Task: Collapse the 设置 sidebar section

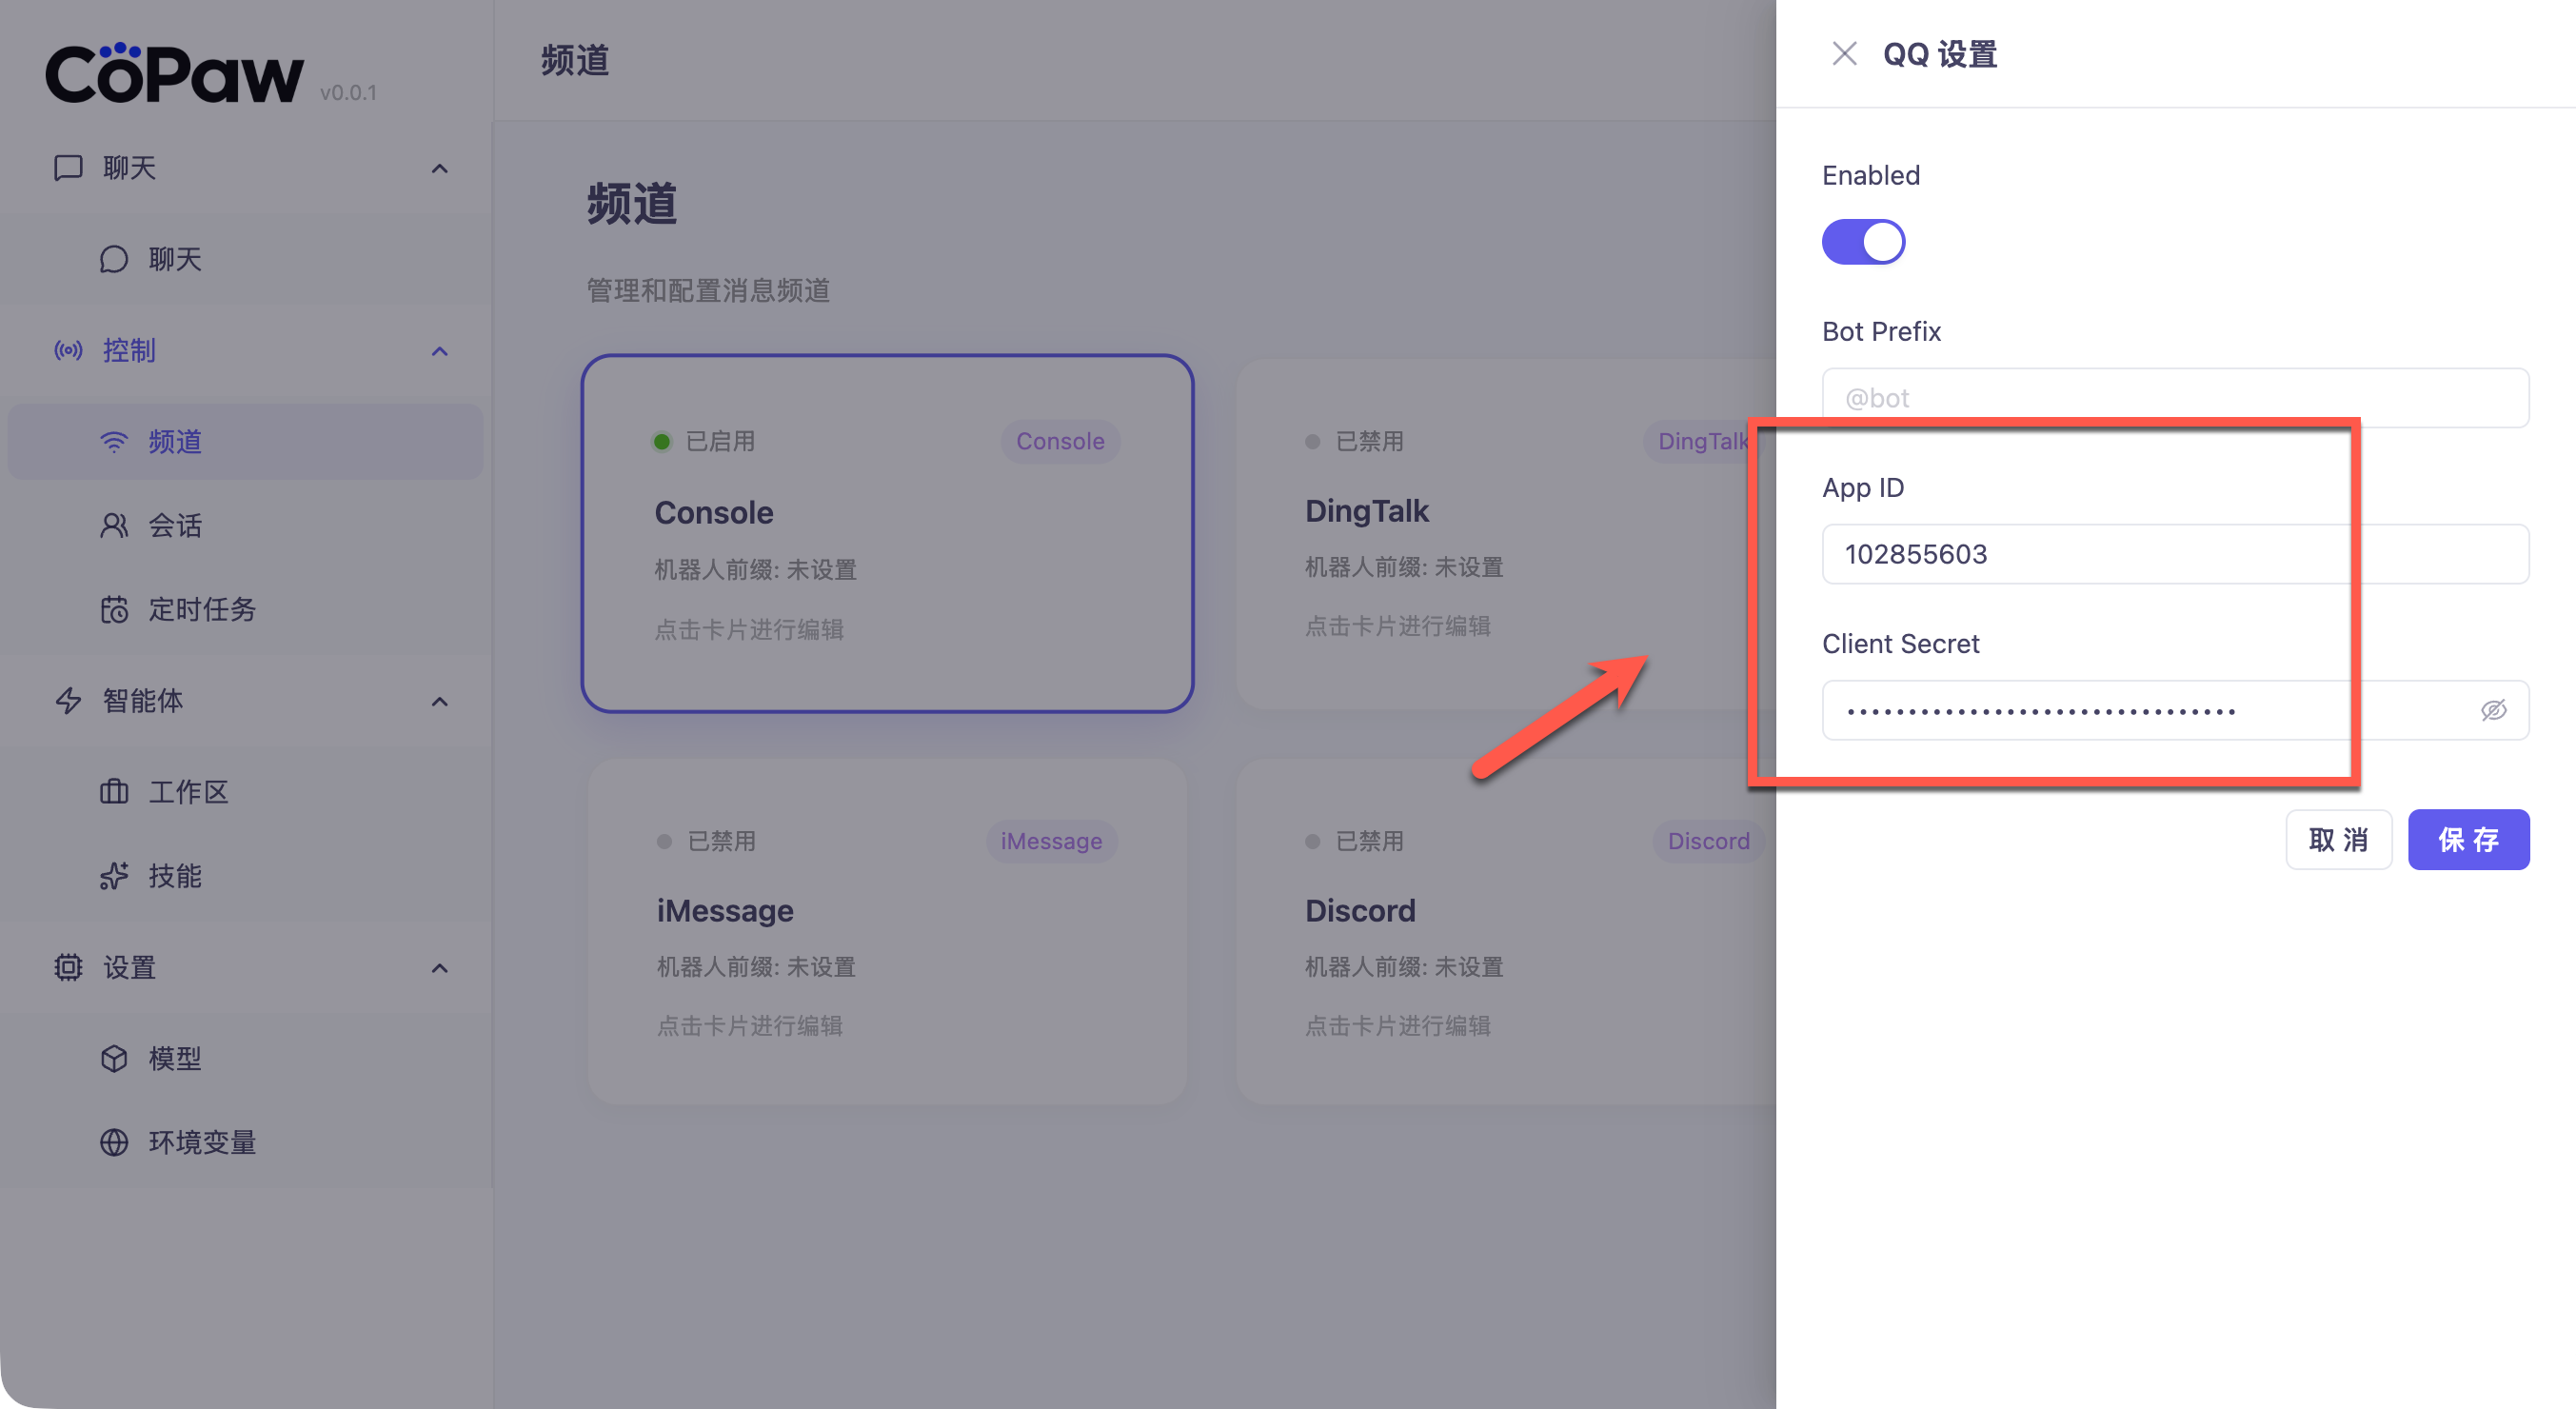Action: [x=439, y=968]
